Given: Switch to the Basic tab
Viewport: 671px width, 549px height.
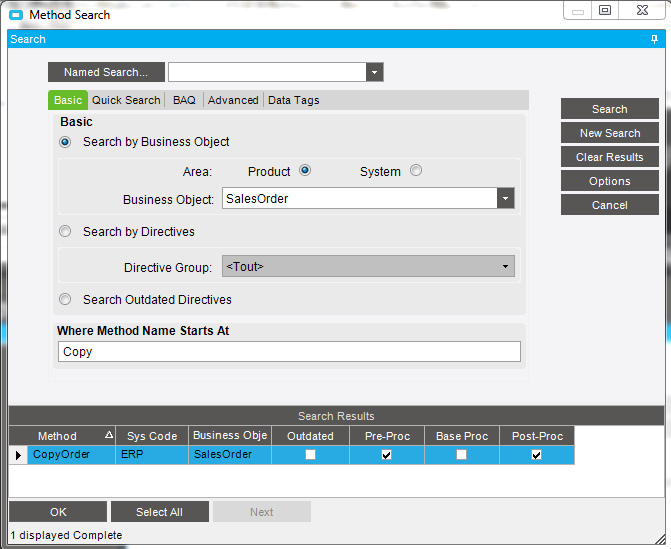Looking at the screenshot, I should coord(68,100).
